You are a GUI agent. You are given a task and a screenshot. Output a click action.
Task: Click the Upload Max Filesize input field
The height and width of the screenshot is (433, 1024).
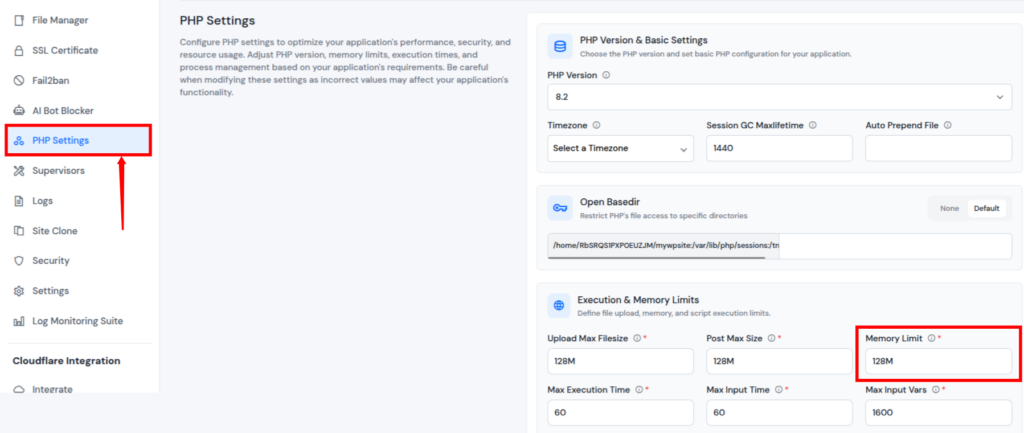620,361
